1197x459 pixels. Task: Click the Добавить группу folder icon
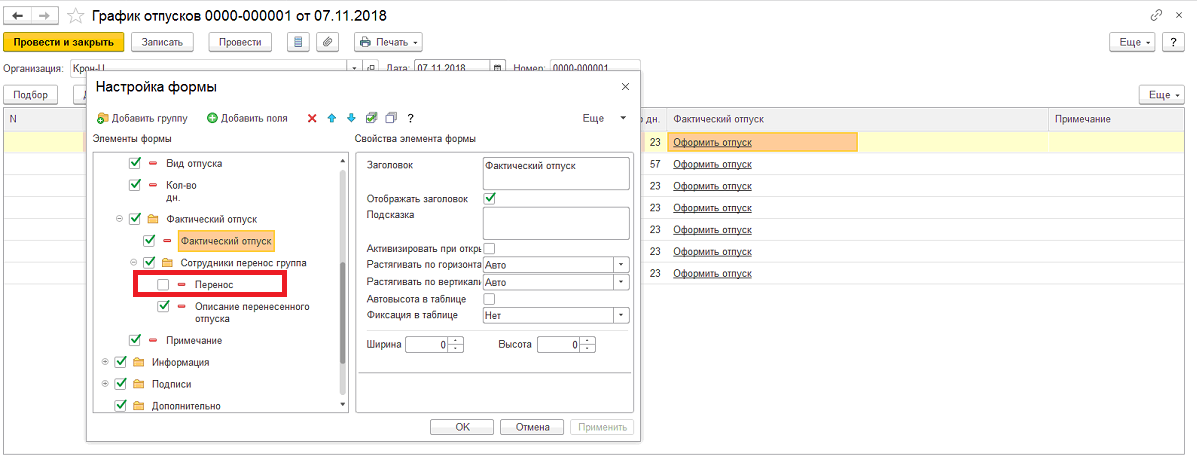103,118
